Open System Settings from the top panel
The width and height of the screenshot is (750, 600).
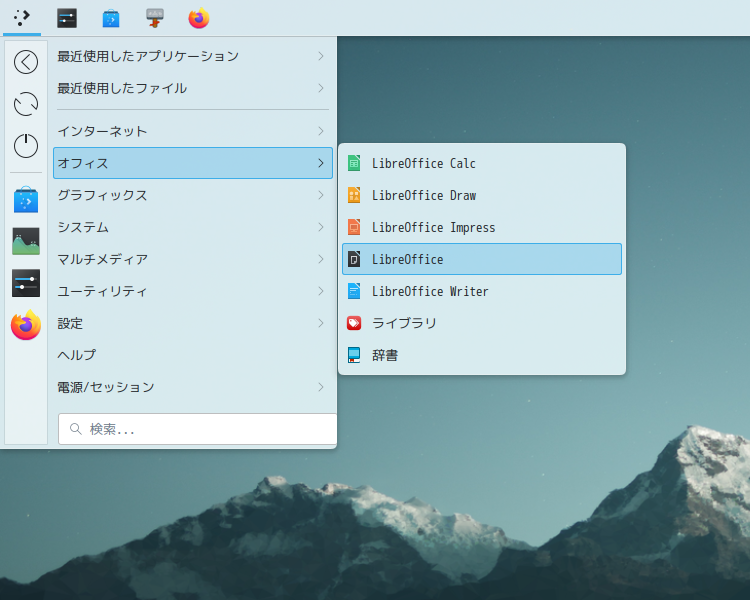(67, 18)
